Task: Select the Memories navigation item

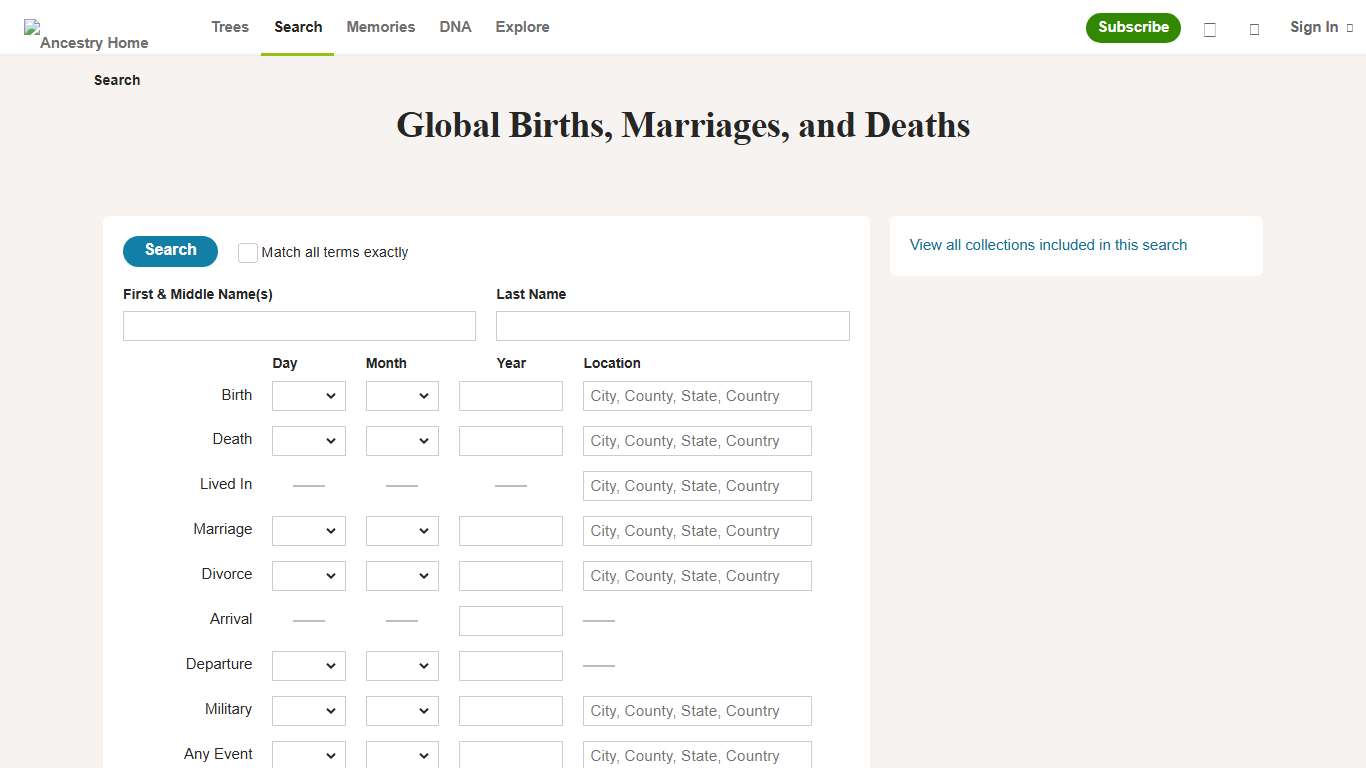Action: tap(380, 27)
